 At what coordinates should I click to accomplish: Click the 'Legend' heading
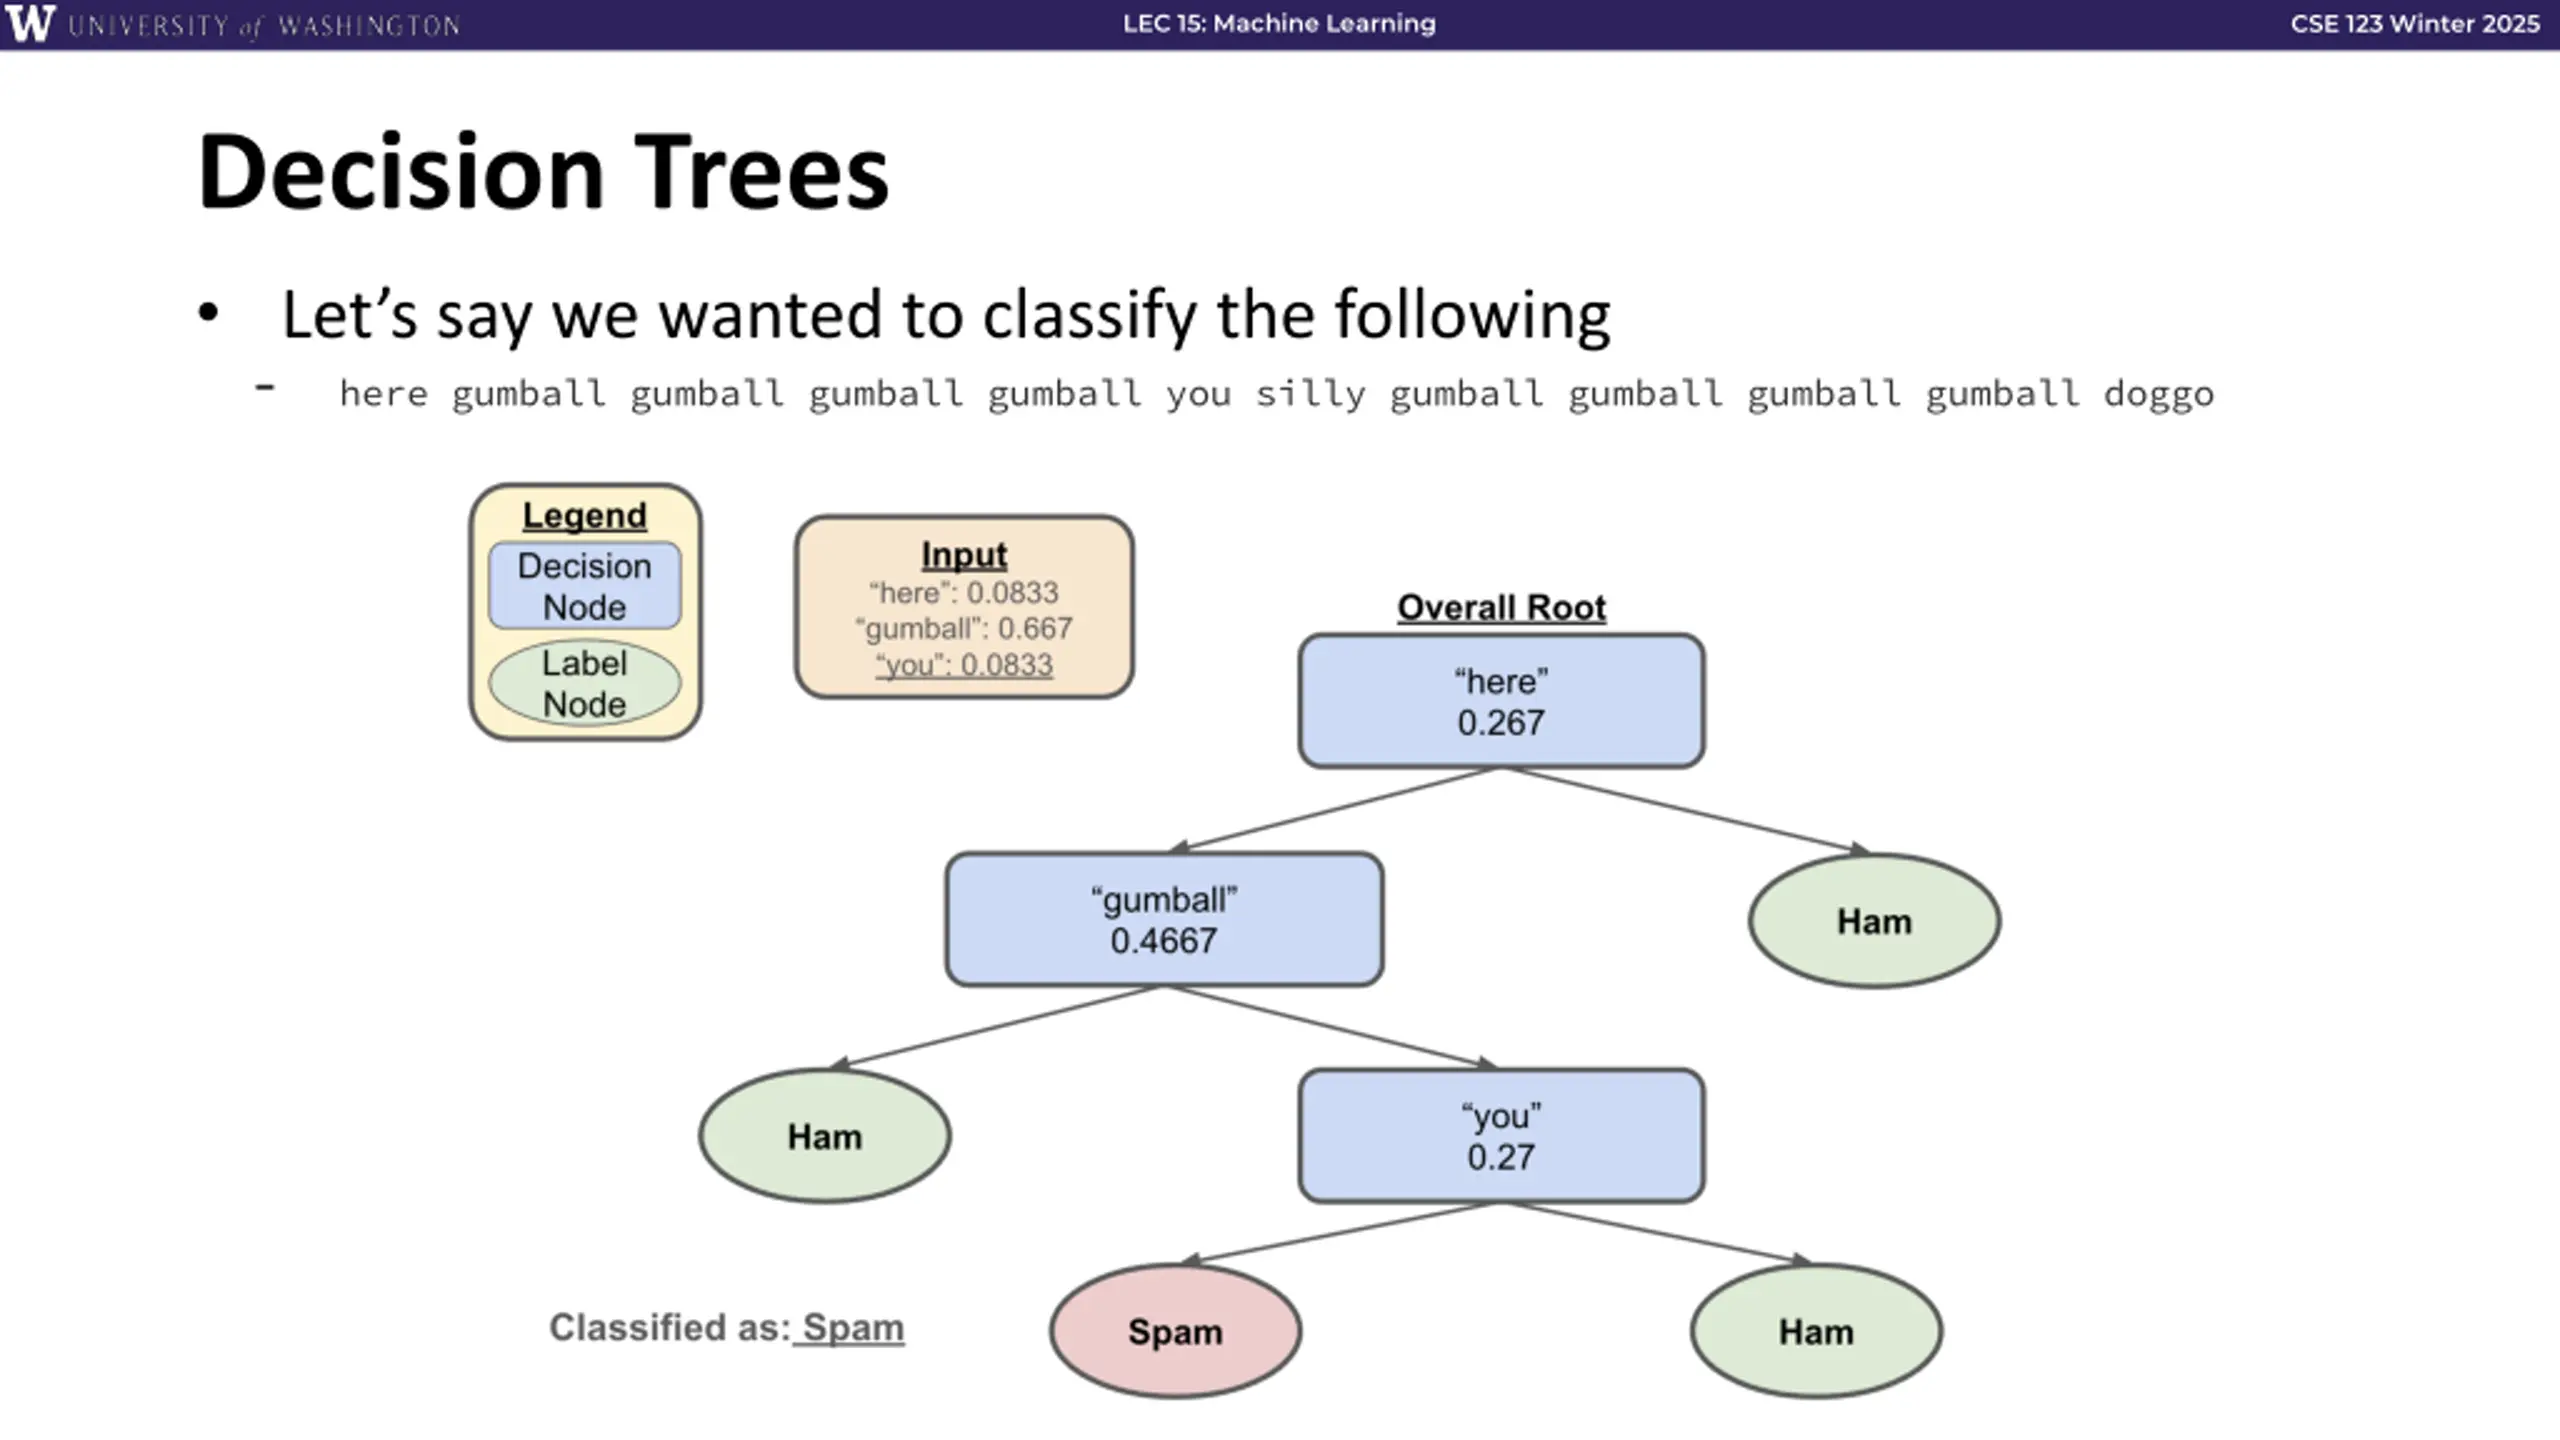click(x=585, y=516)
